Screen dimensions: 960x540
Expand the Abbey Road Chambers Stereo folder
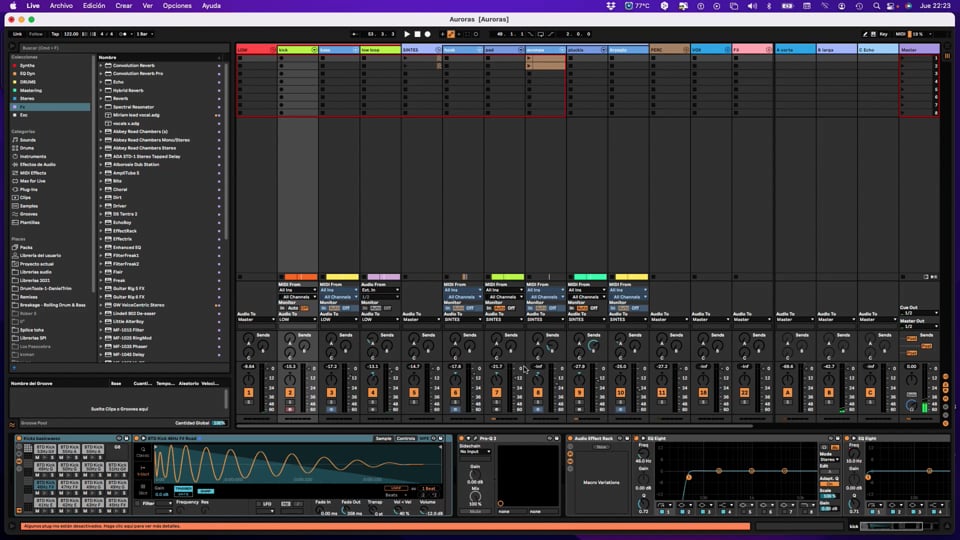coord(102,148)
